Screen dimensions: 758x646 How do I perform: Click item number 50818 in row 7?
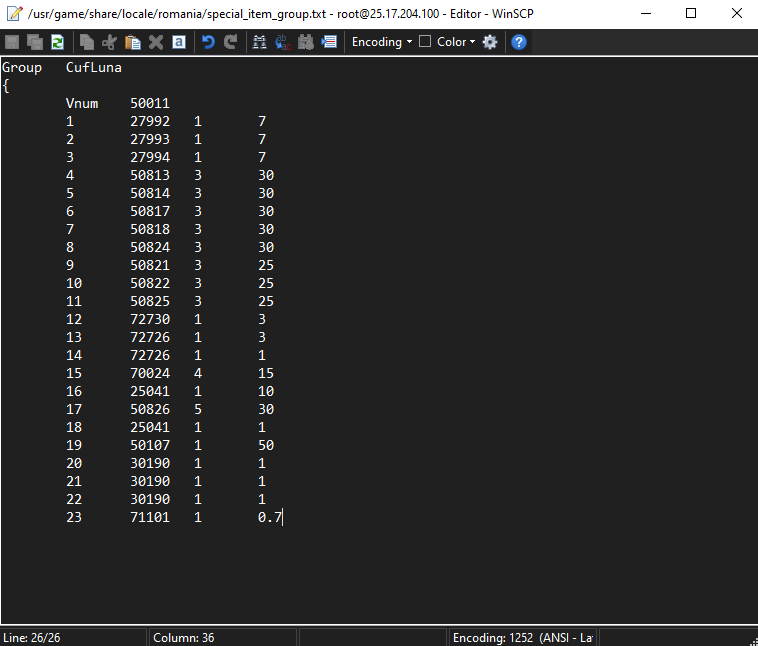(150, 229)
